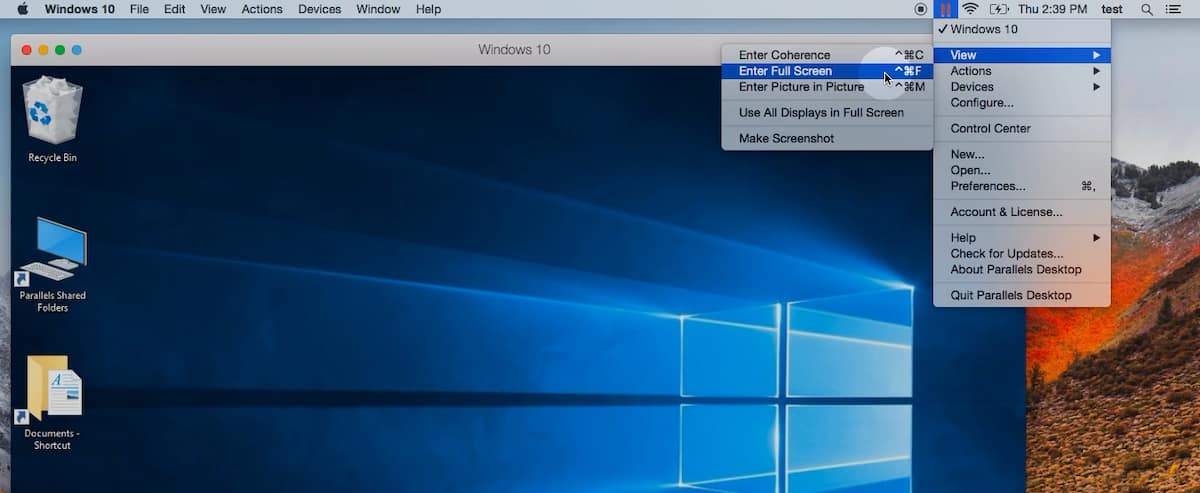Open the View menu in menu bar
The image size is (1200, 493).
tap(213, 9)
